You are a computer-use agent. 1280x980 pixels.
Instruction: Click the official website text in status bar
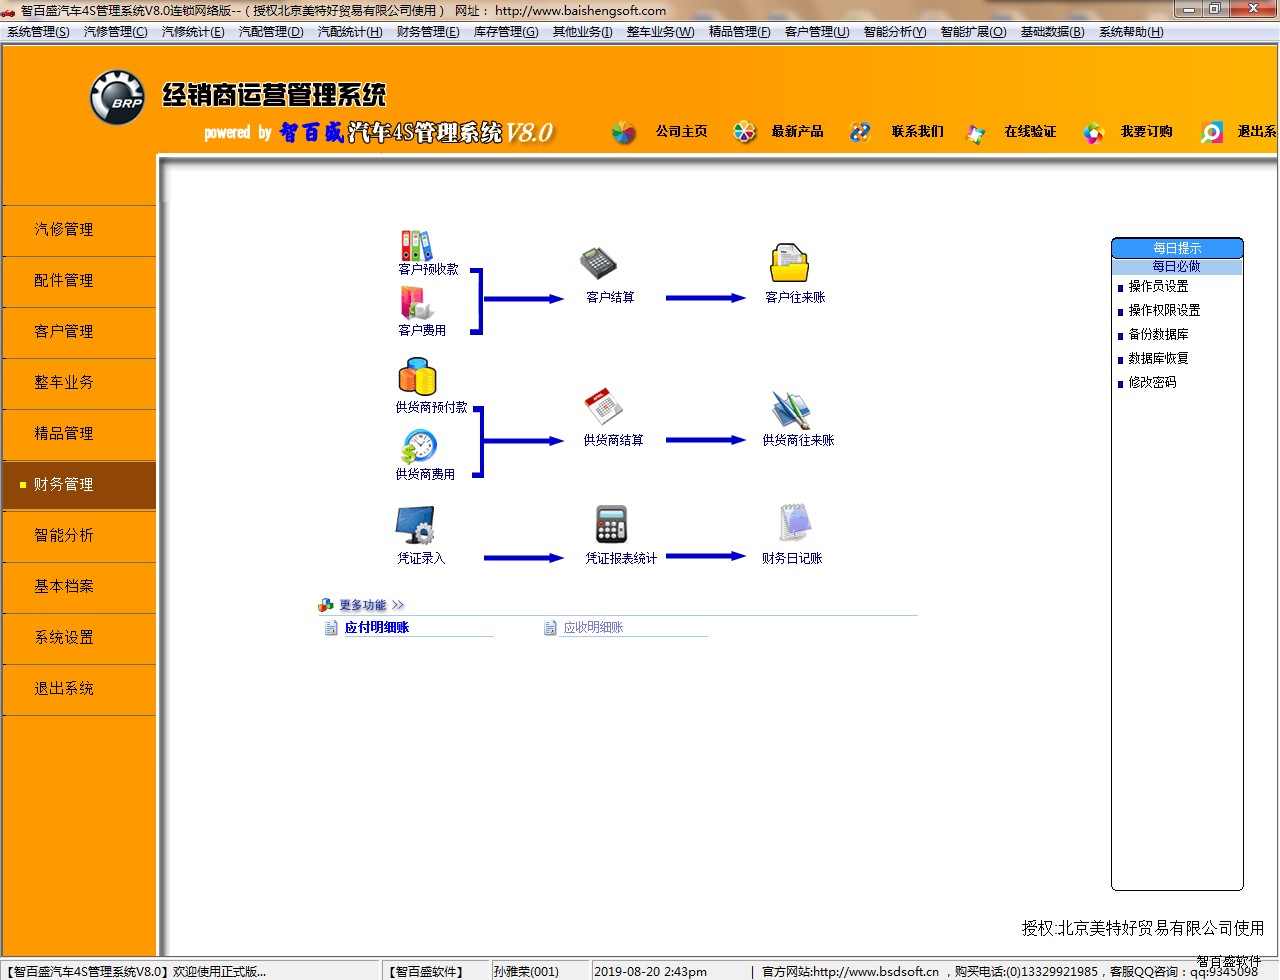(850, 972)
